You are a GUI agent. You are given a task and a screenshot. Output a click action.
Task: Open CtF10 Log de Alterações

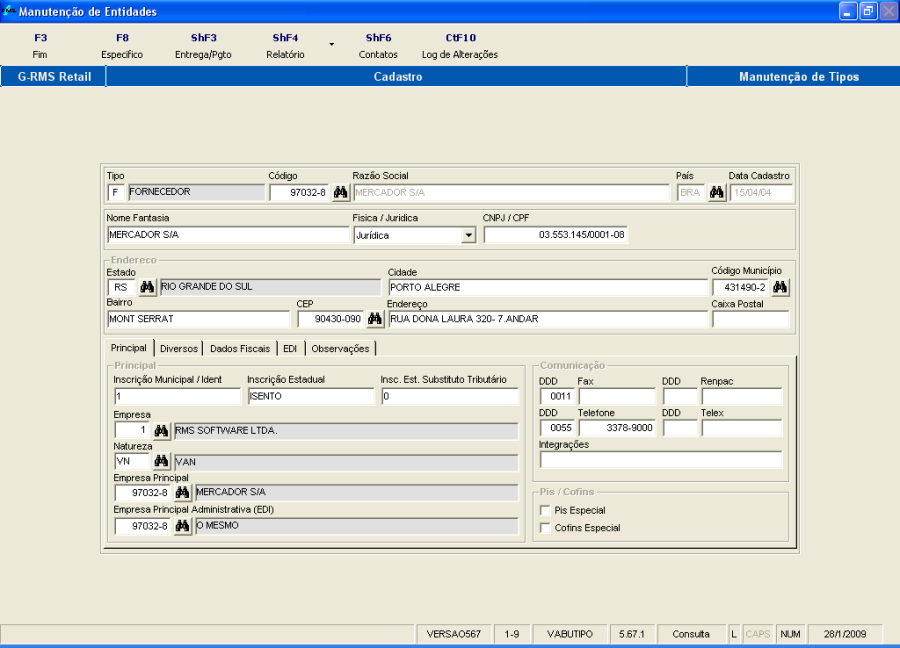click(460, 46)
